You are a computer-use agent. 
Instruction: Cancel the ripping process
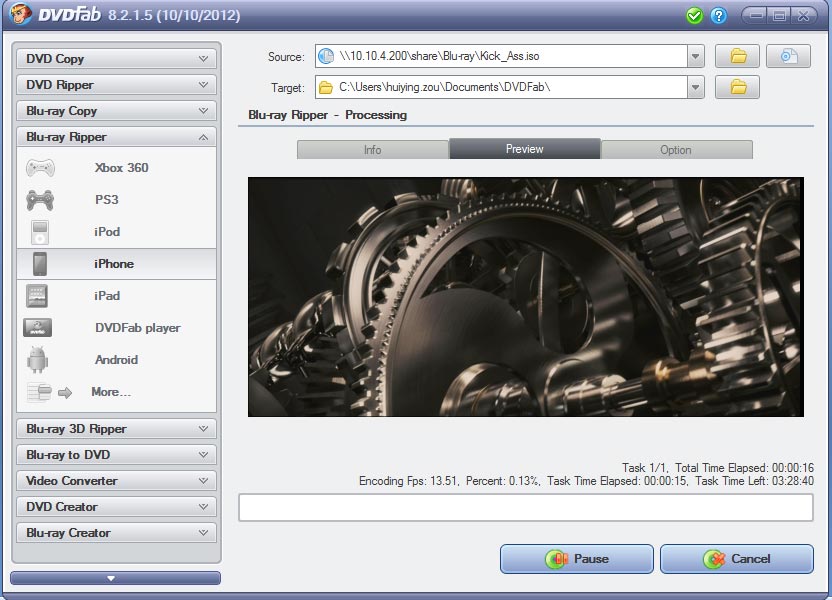pos(737,559)
